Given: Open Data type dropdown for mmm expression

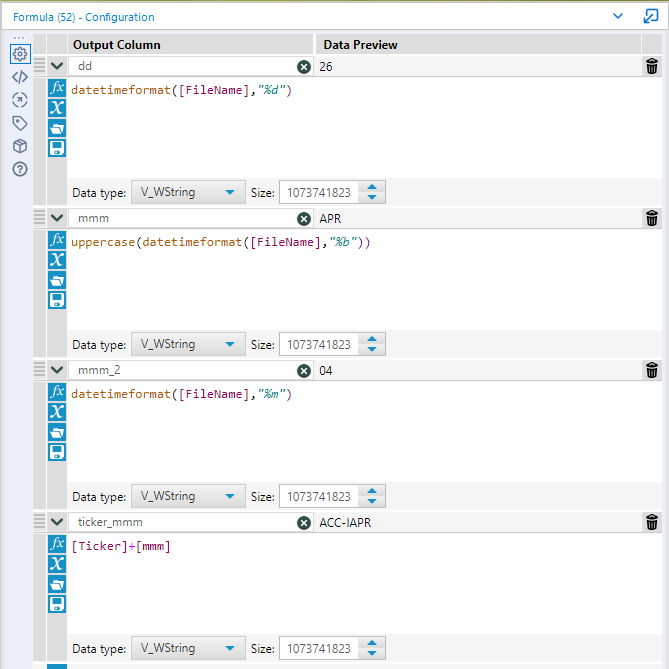Looking at the screenshot, I should pos(188,344).
